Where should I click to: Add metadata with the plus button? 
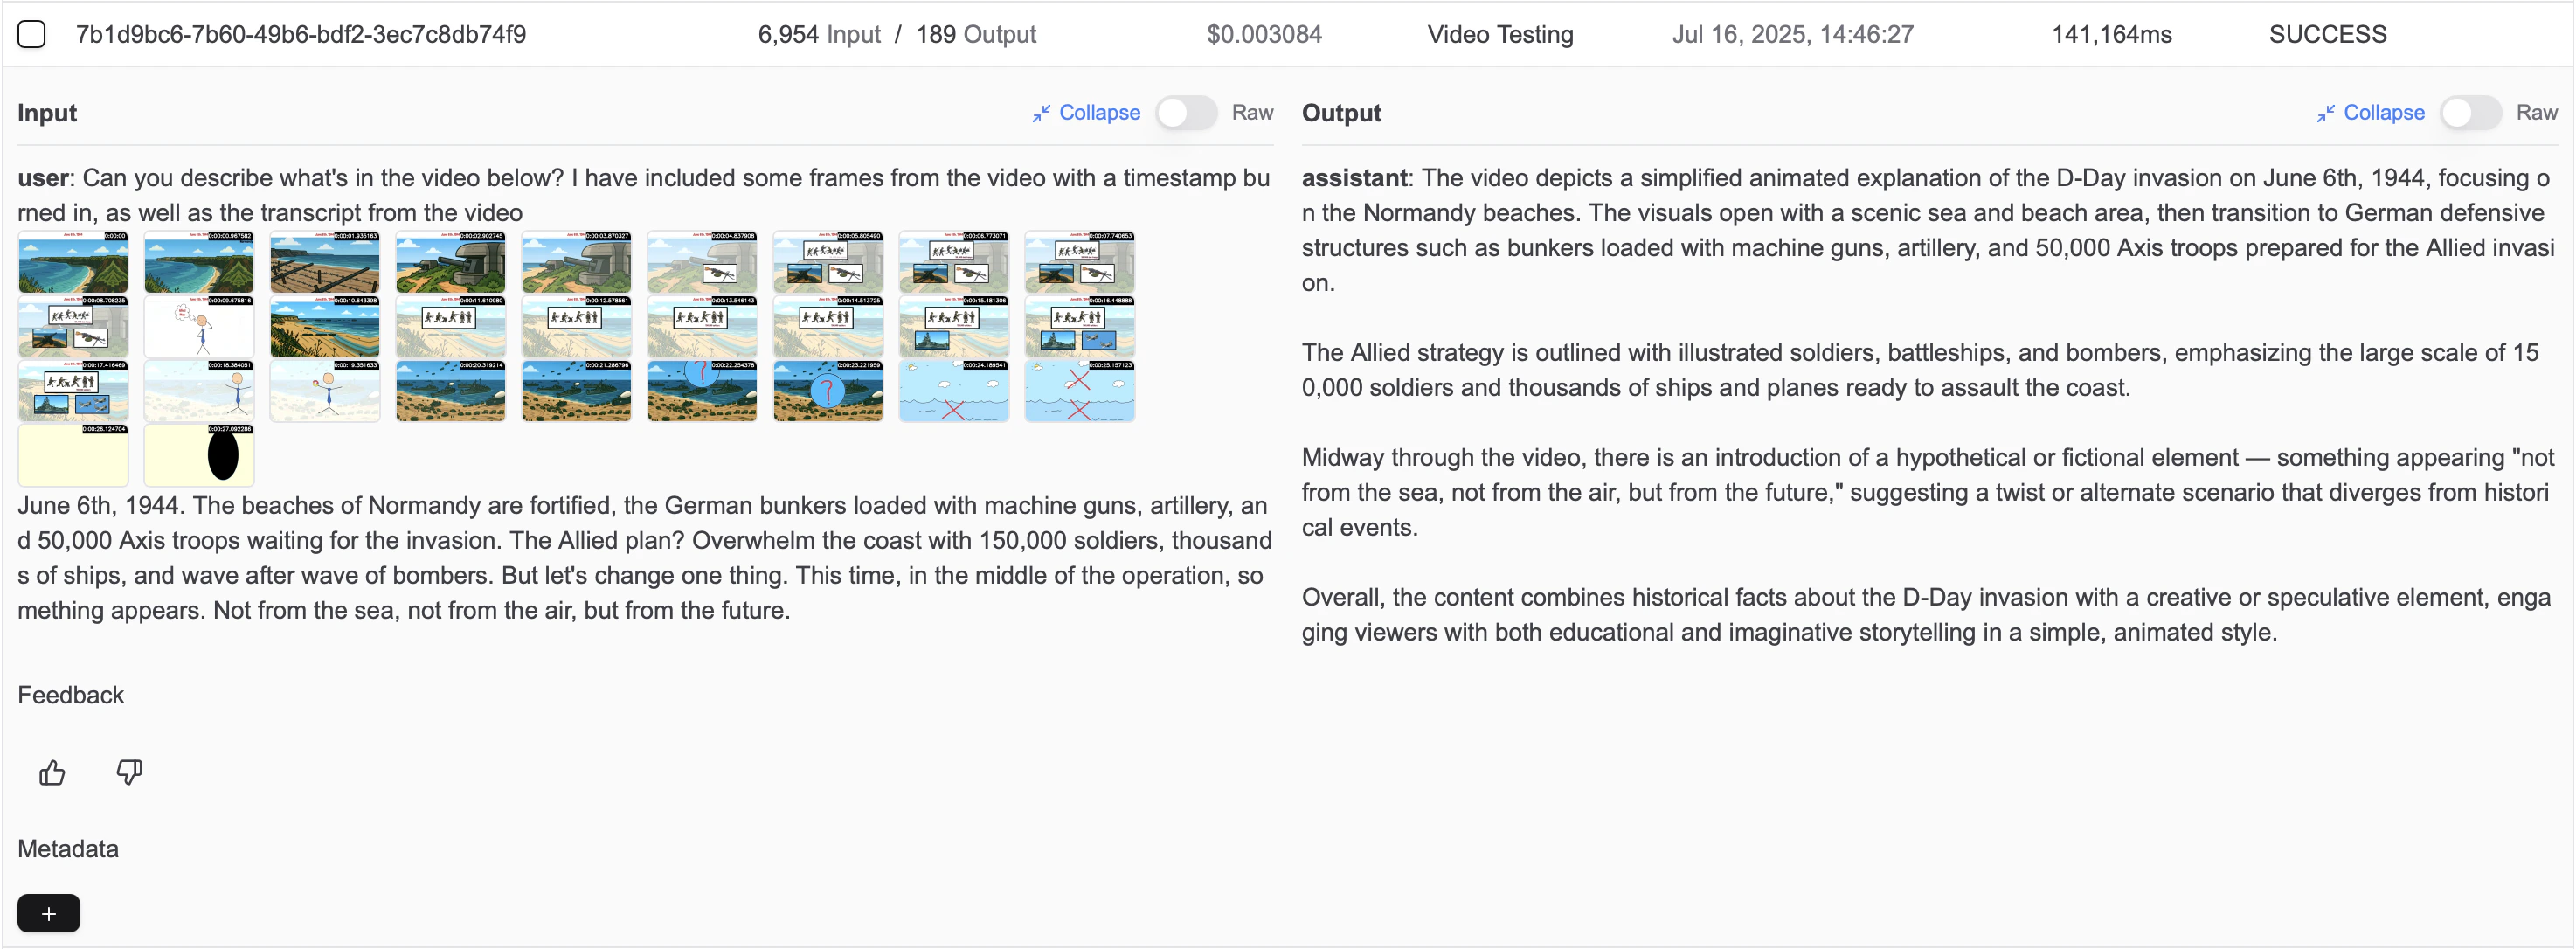(x=48, y=913)
